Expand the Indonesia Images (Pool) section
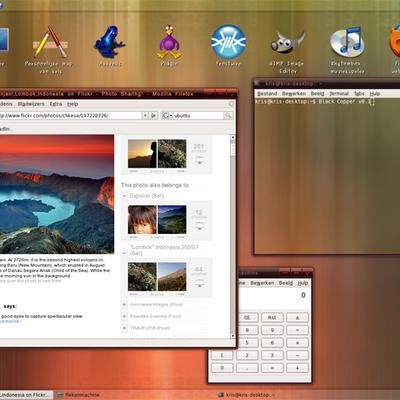The width and height of the screenshot is (400, 400). 124,304
